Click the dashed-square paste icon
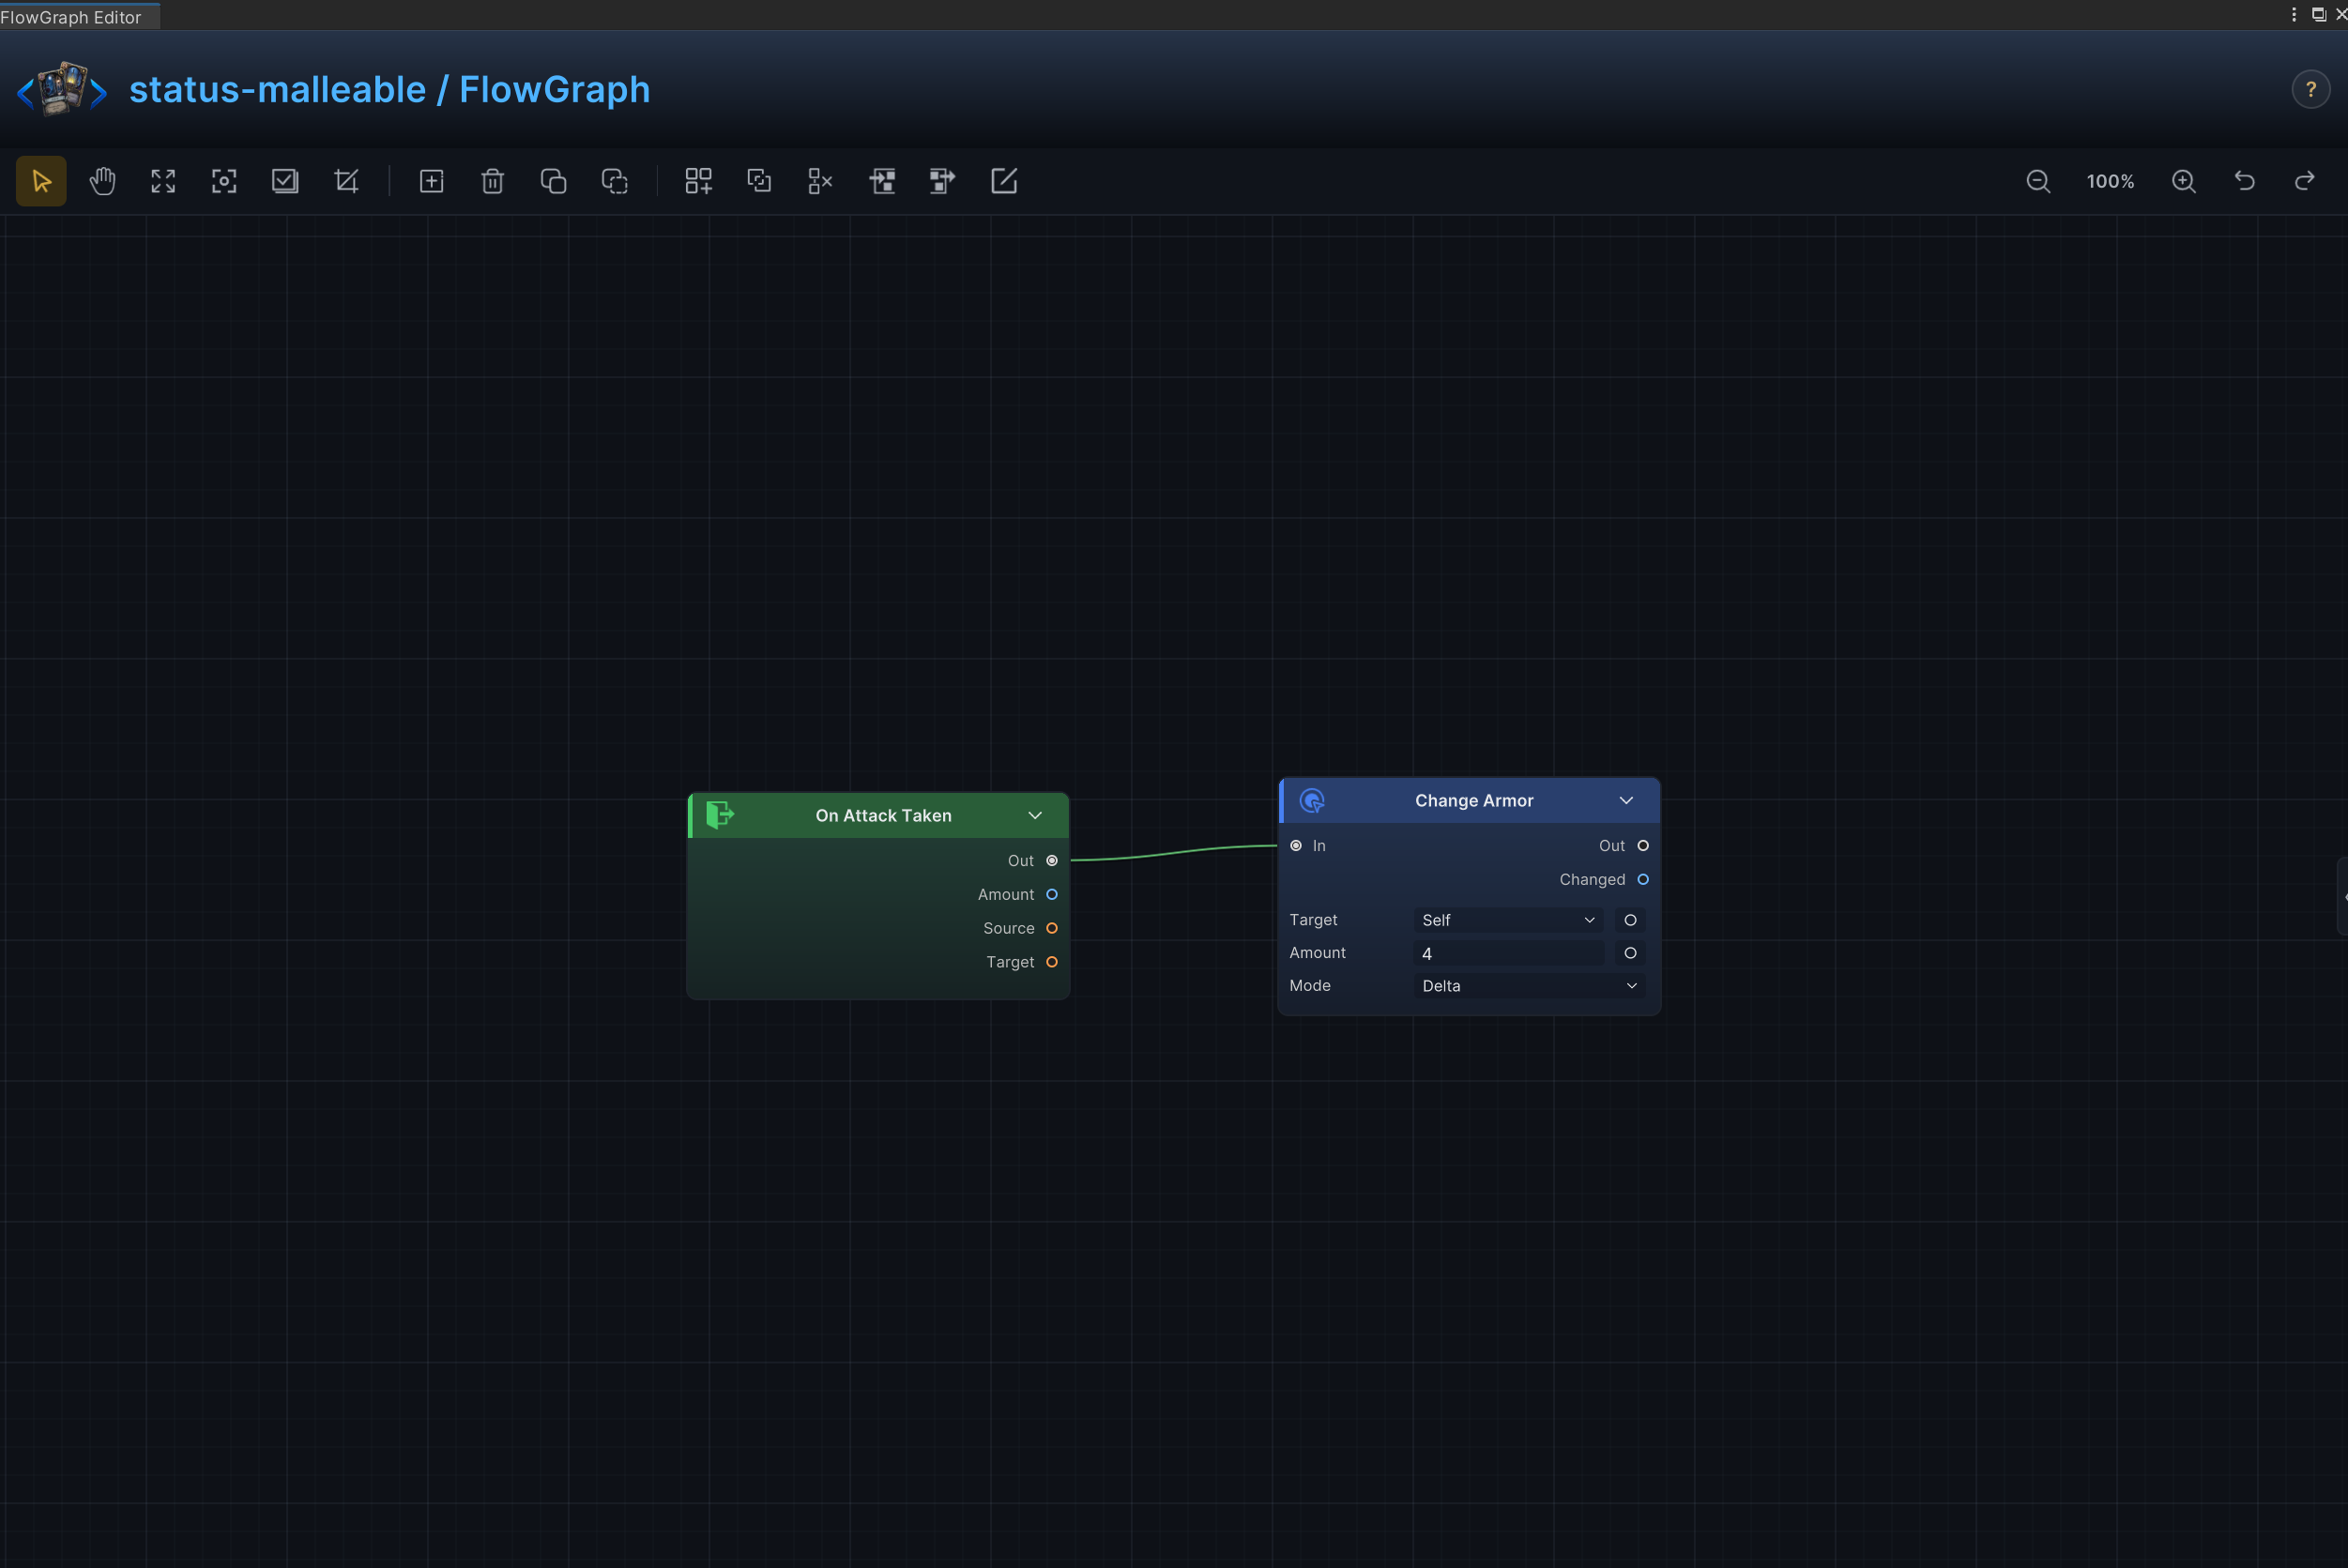2348x1568 pixels. click(614, 181)
